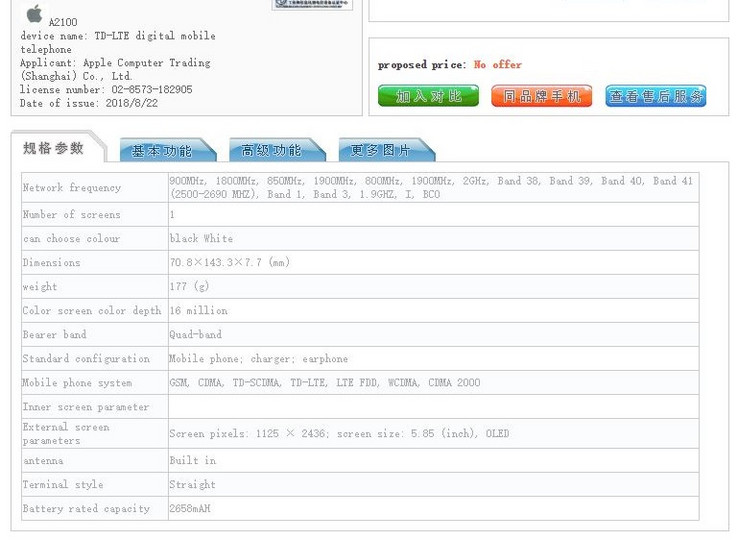Click the 'Quad-band' value
This screenshot has height=540, width=738.
coord(196,335)
